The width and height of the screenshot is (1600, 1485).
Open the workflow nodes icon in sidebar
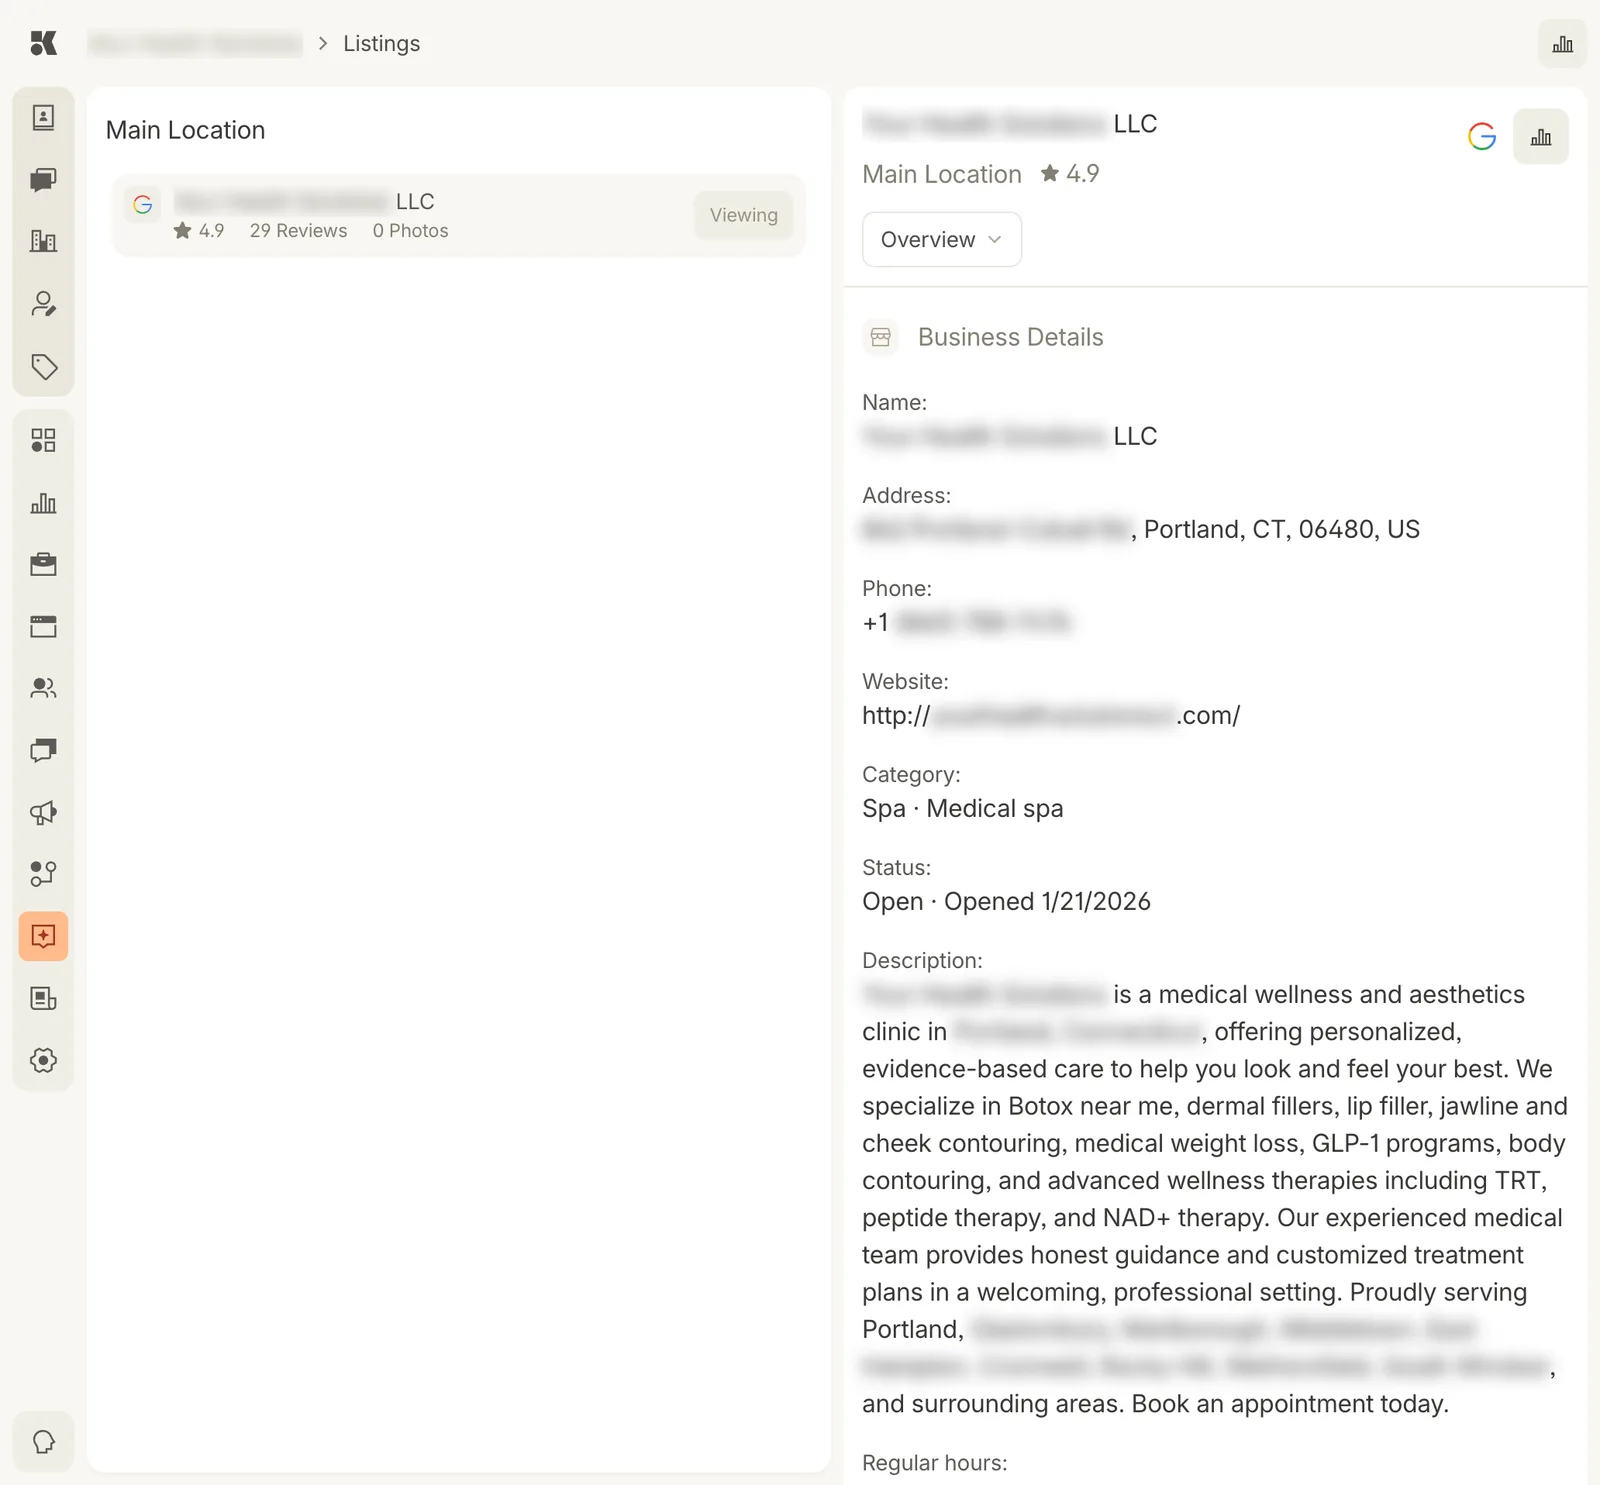[43, 874]
